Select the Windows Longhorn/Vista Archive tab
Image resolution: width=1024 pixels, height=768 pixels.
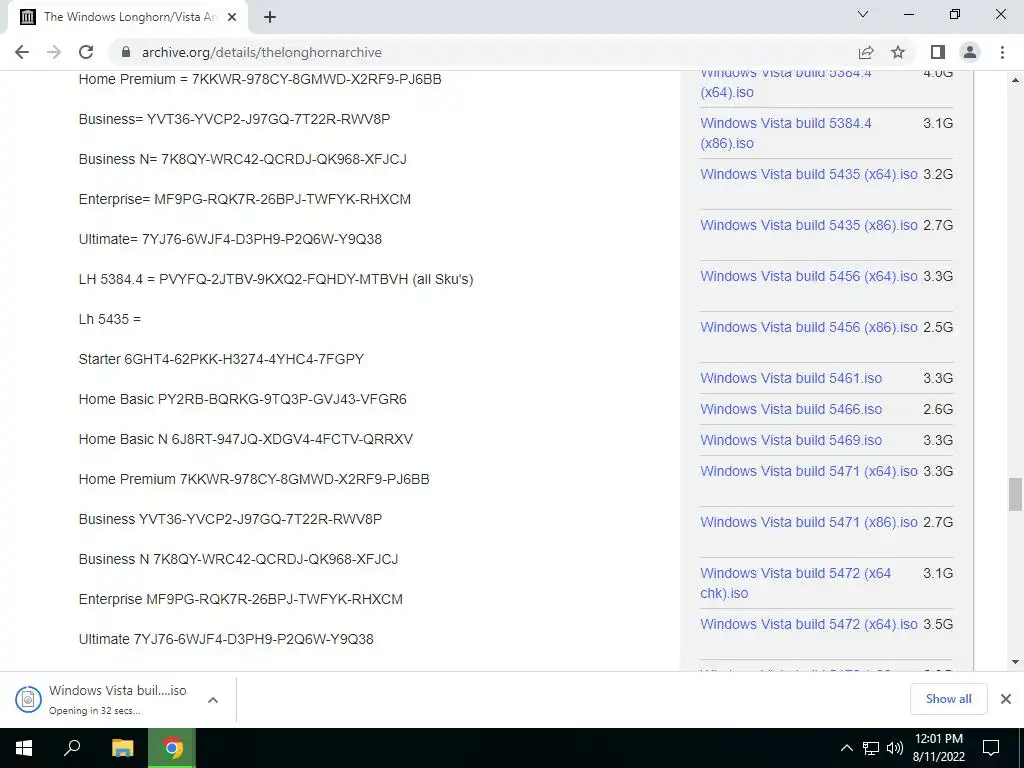click(128, 17)
